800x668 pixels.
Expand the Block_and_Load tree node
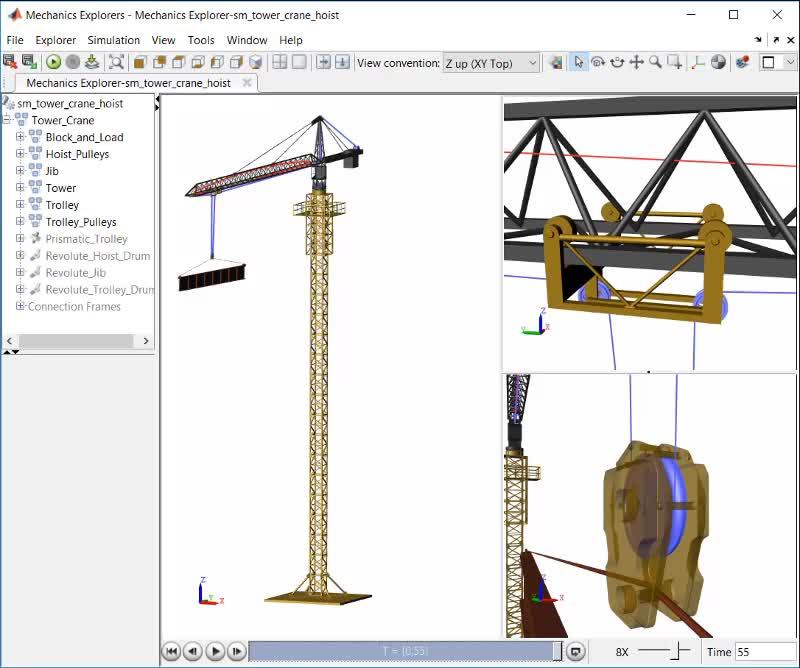click(x=20, y=137)
